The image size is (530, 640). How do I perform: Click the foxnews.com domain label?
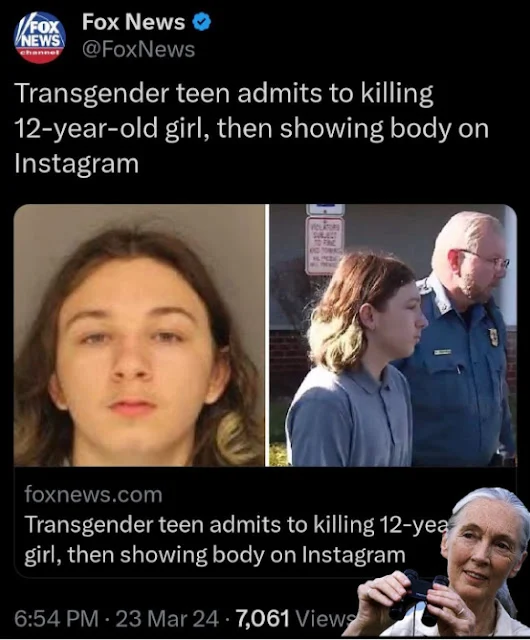pyautogui.click(x=94, y=494)
